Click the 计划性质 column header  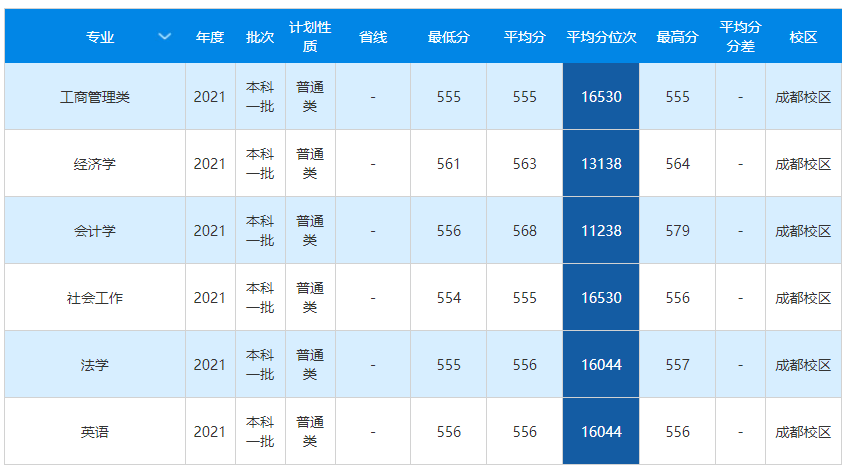310,37
